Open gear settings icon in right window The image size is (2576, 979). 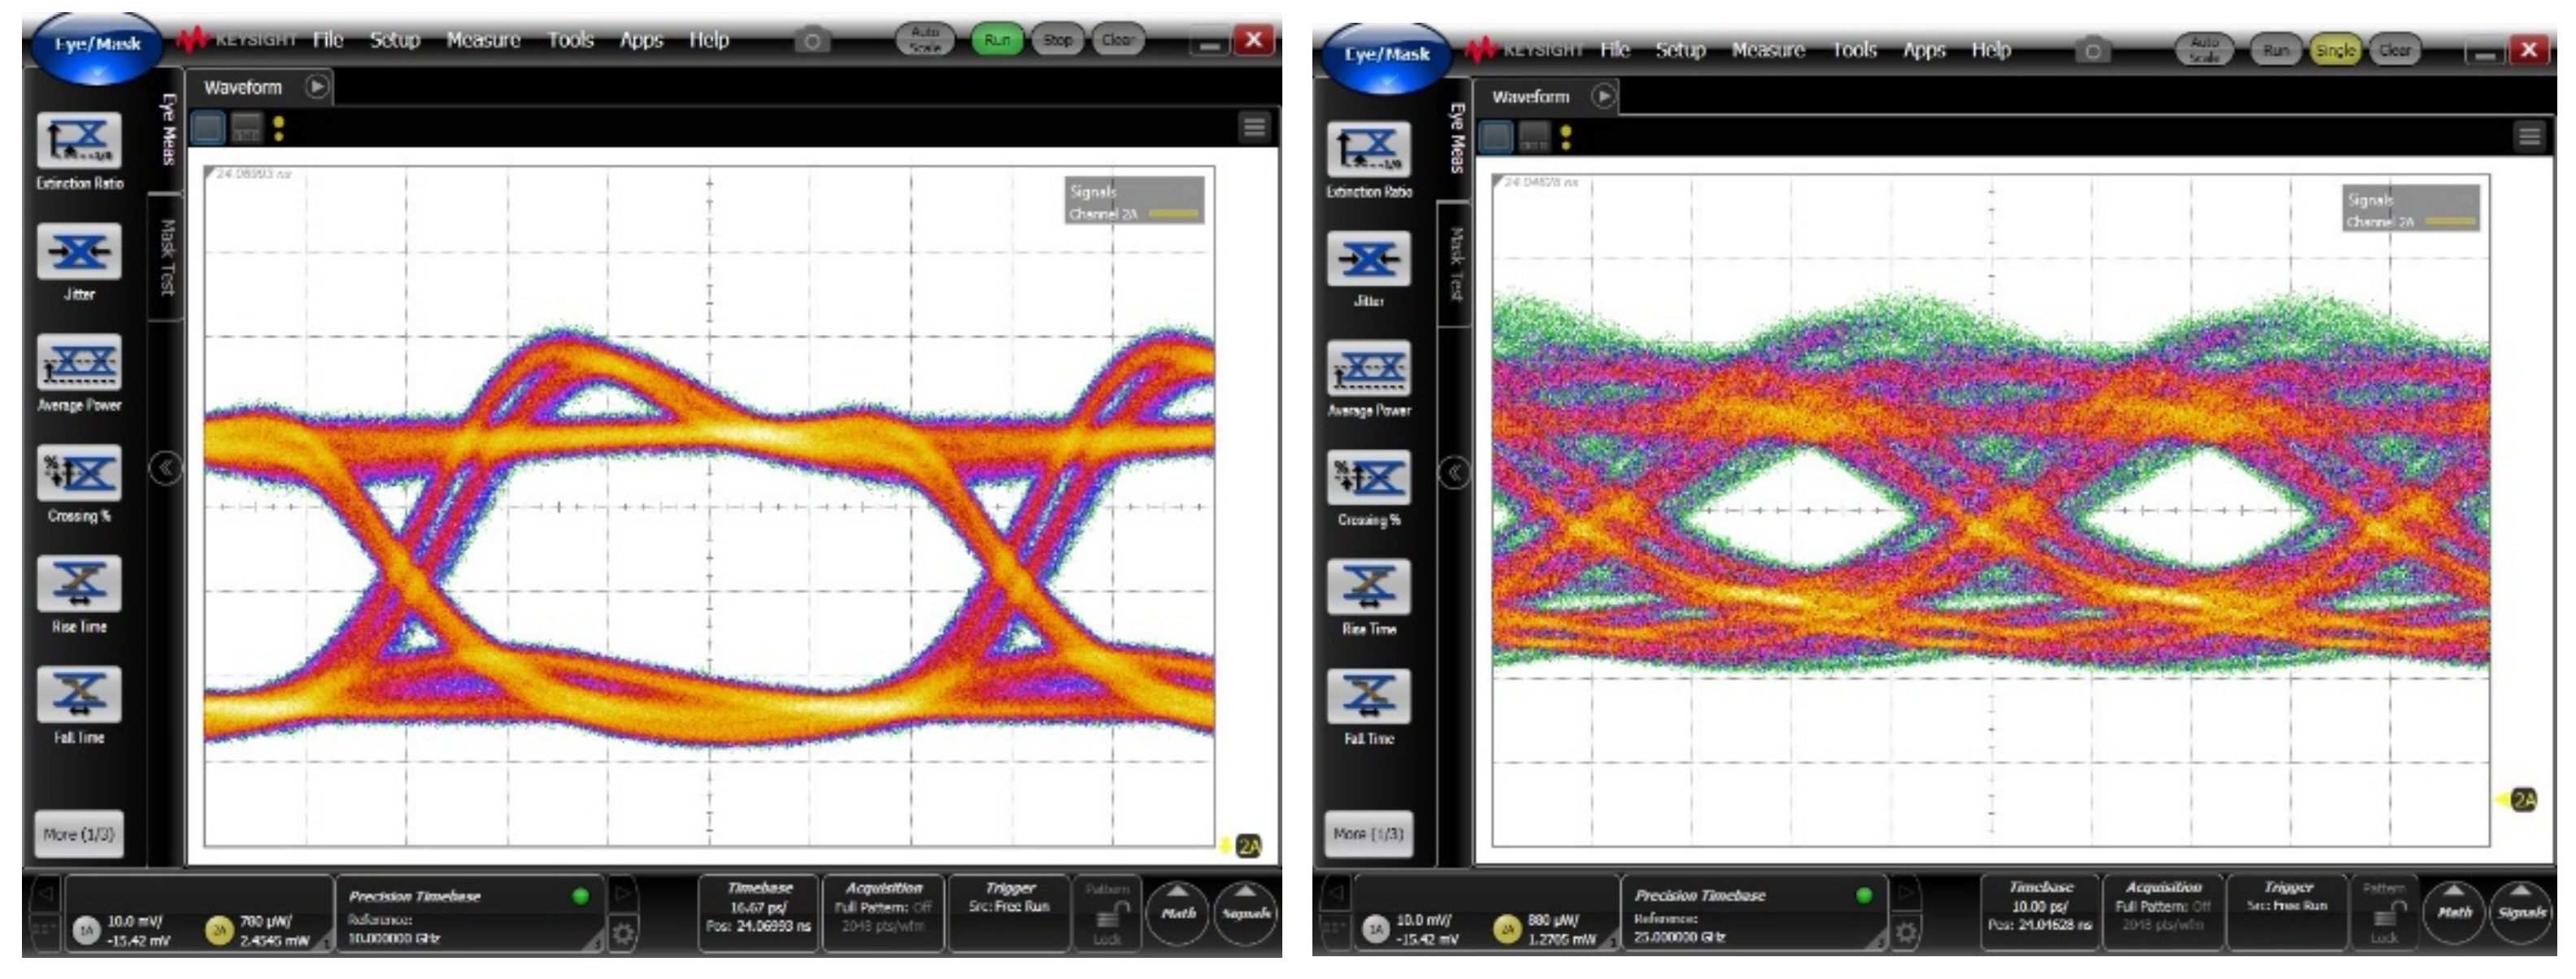1906,932
